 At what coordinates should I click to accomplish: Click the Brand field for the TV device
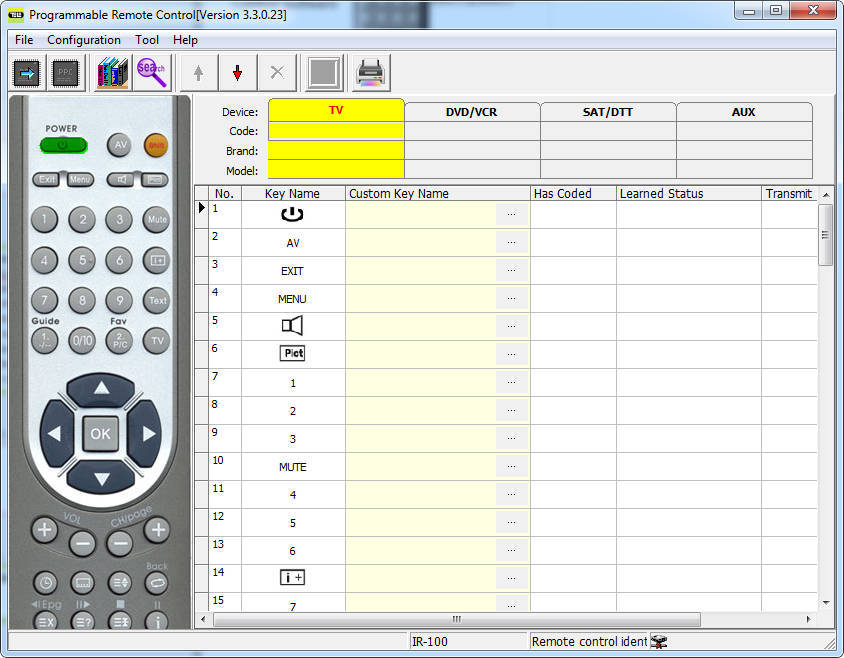click(335, 150)
